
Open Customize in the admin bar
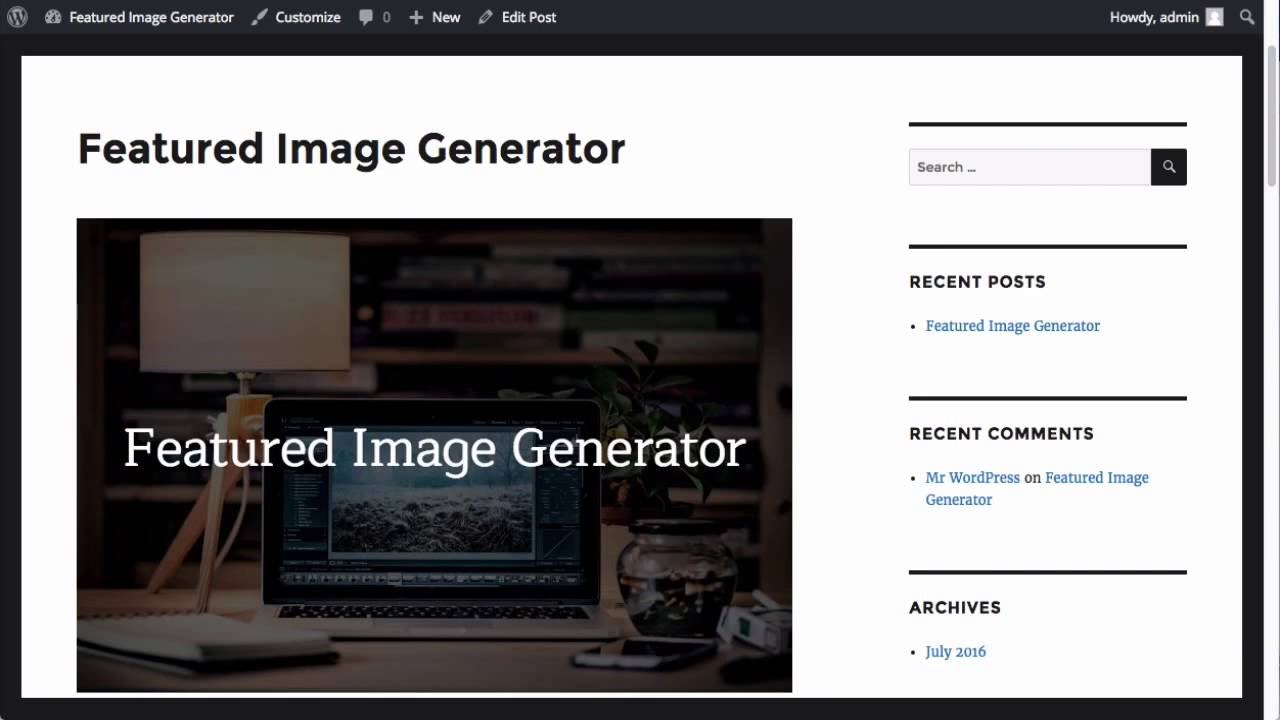pyautogui.click(x=296, y=17)
